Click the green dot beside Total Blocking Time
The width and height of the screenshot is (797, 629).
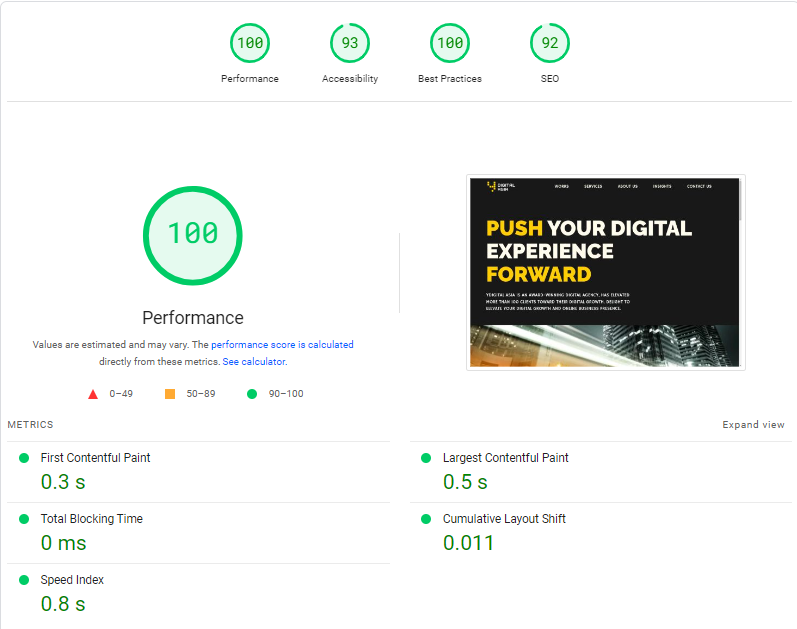point(24,519)
